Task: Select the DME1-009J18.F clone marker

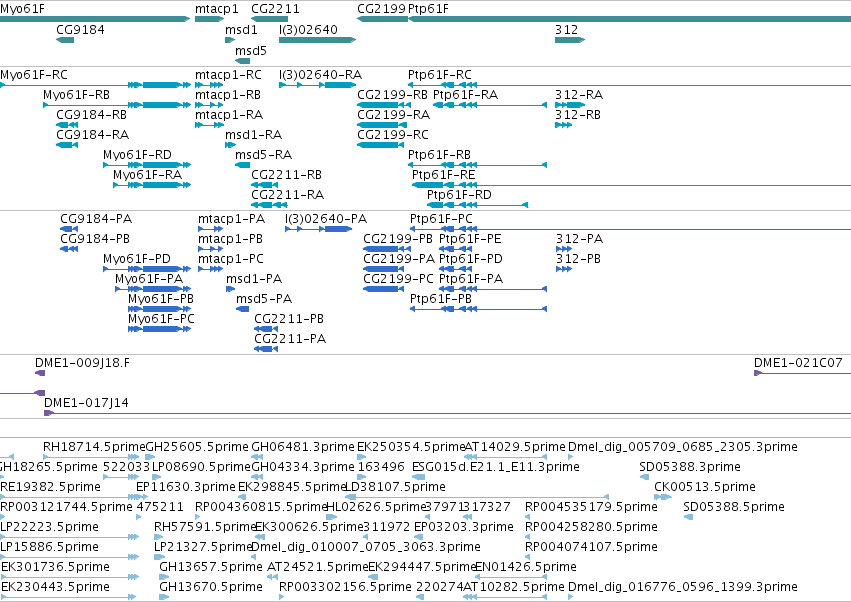Action: coord(40,373)
